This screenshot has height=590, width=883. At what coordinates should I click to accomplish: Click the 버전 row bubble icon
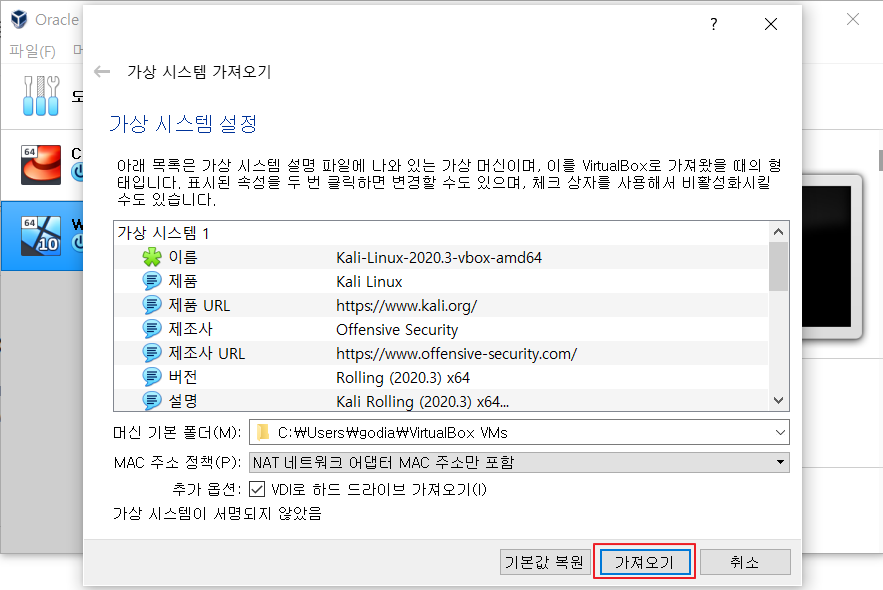pyautogui.click(x=151, y=377)
